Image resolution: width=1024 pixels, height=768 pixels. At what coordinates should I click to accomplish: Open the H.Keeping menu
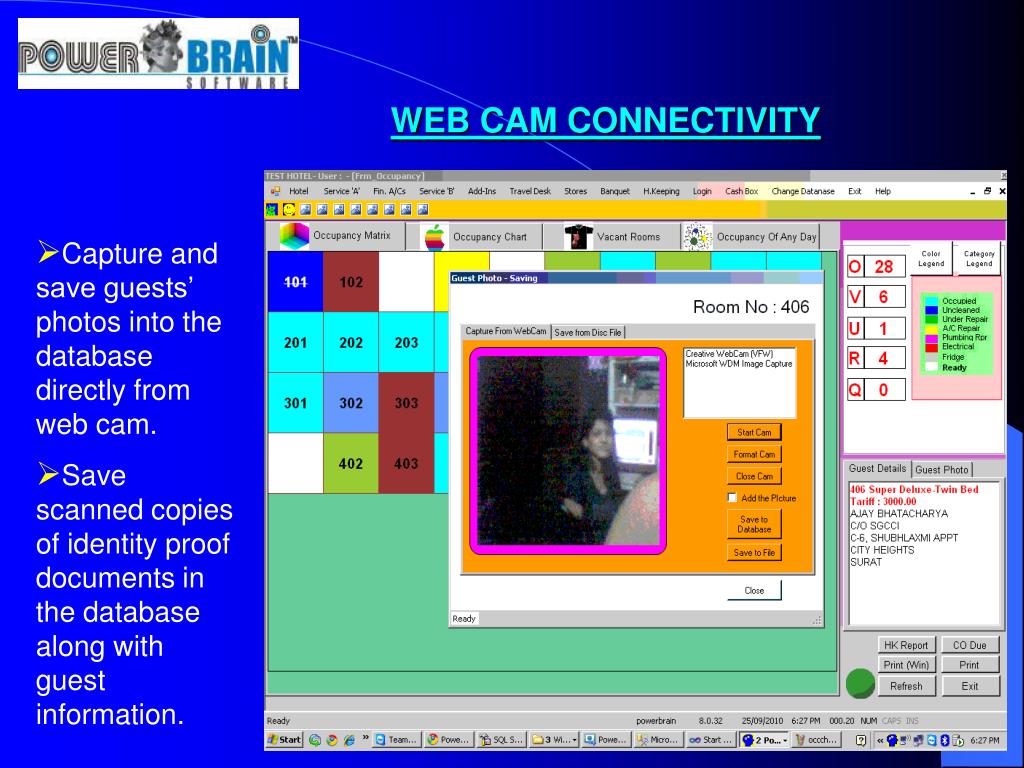coord(661,191)
